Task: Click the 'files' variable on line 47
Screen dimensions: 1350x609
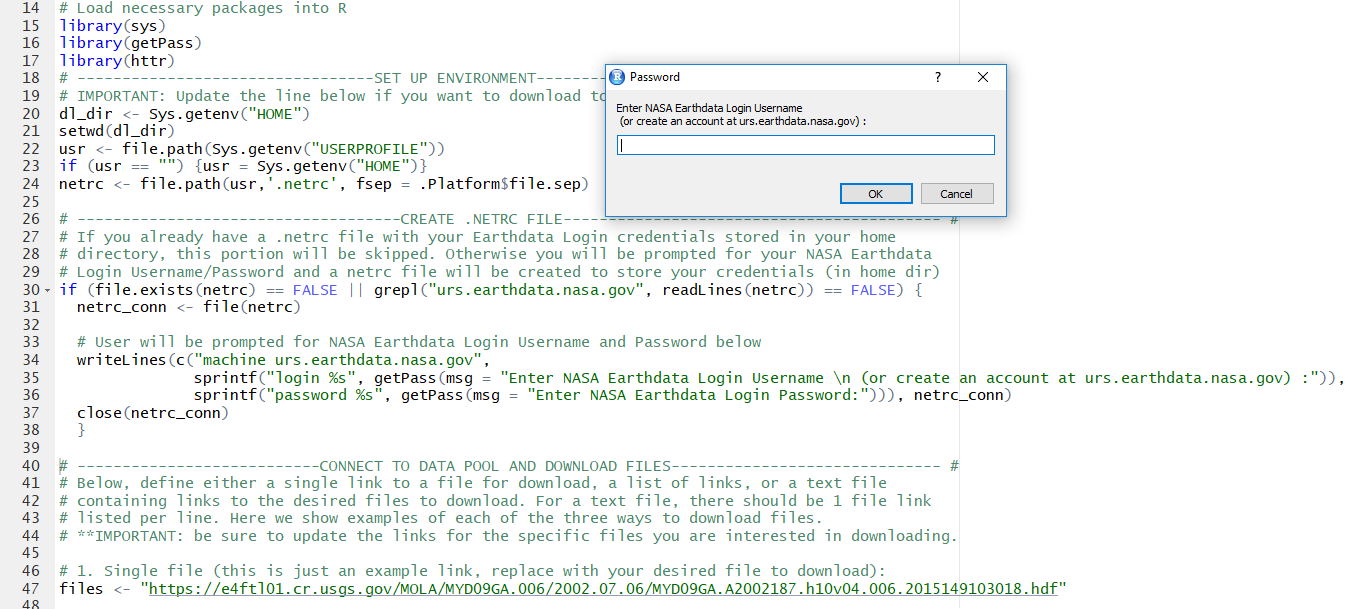Action: point(81,589)
